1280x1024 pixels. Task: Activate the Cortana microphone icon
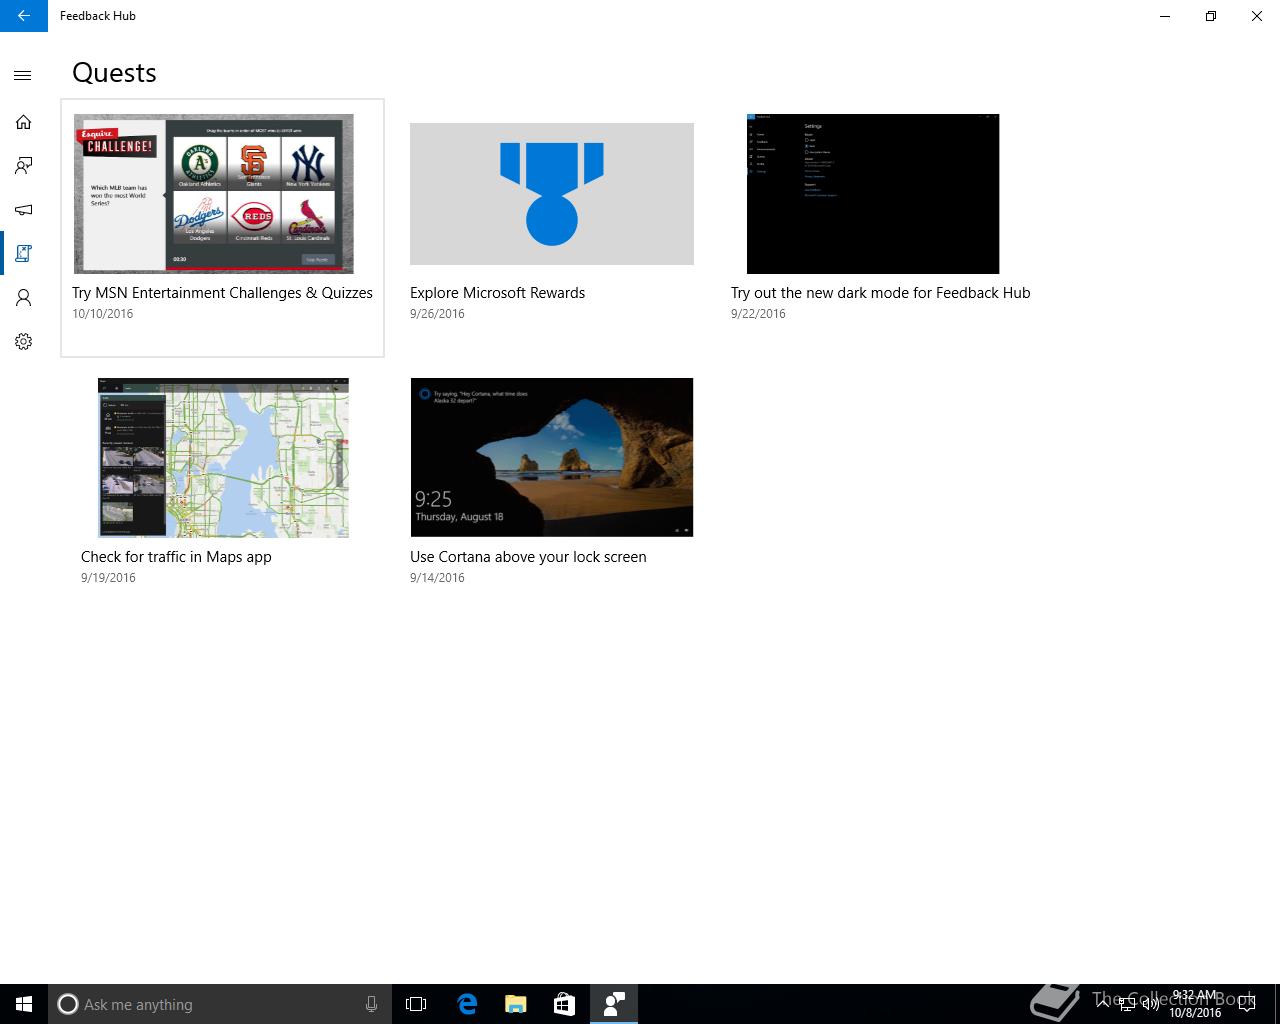pyautogui.click(x=371, y=1004)
